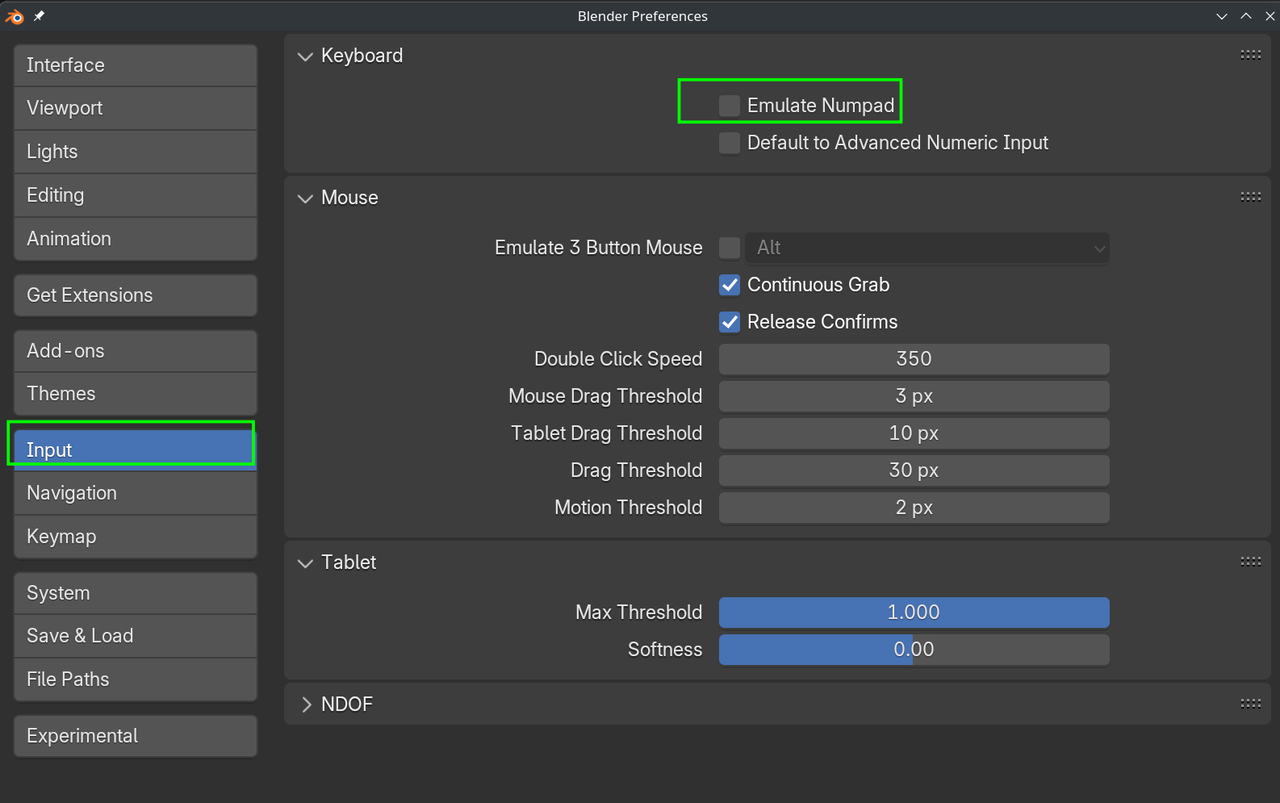
Task: Click the Mouse panel drag grip dots
Action: click(x=1250, y=197)
